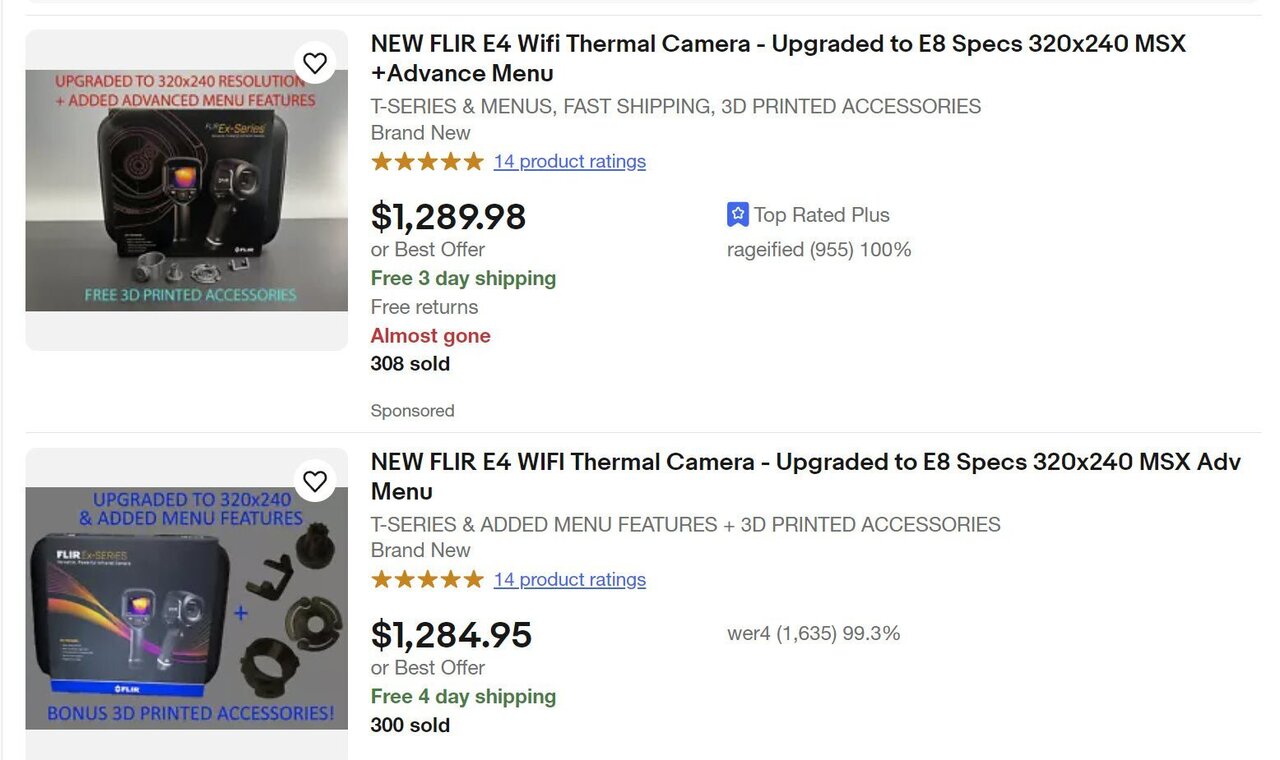
Task: Click 'Free 4 day shipping' text
Action: pyautogui.click(x=463, y=696)
